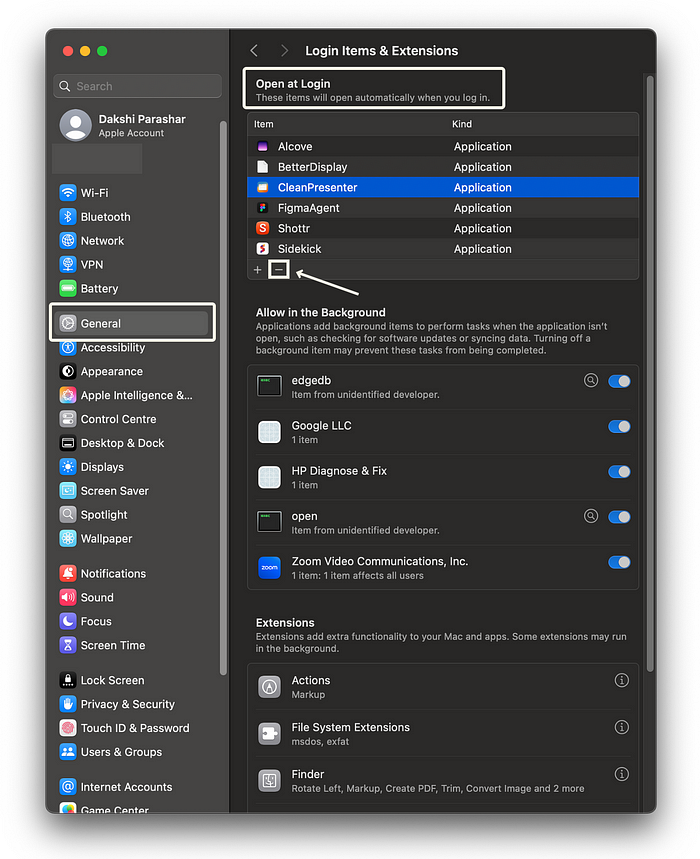
Task: Open Accessibility settings icon
Action: point(68,347)
